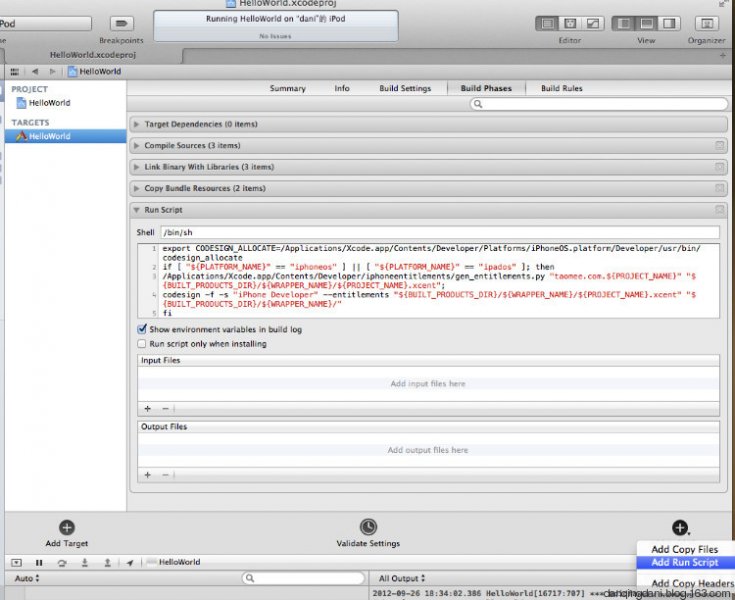
Task: Open the Auto variables scope dropdown
Action: (27, 578)
